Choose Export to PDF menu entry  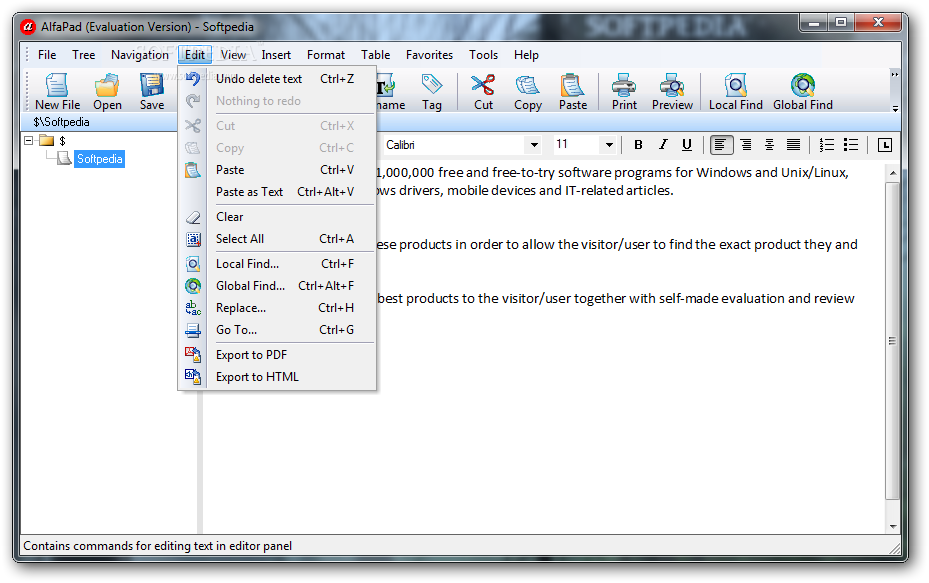[277, 355]
